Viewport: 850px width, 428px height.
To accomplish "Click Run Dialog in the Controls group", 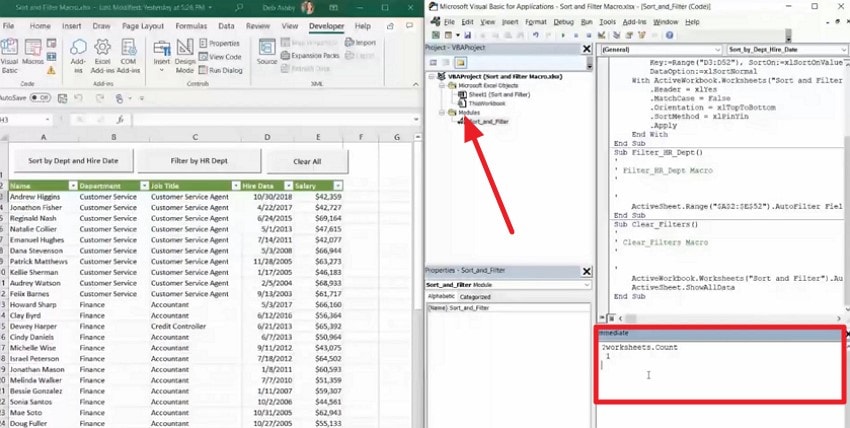I will (x=221, y=70).
